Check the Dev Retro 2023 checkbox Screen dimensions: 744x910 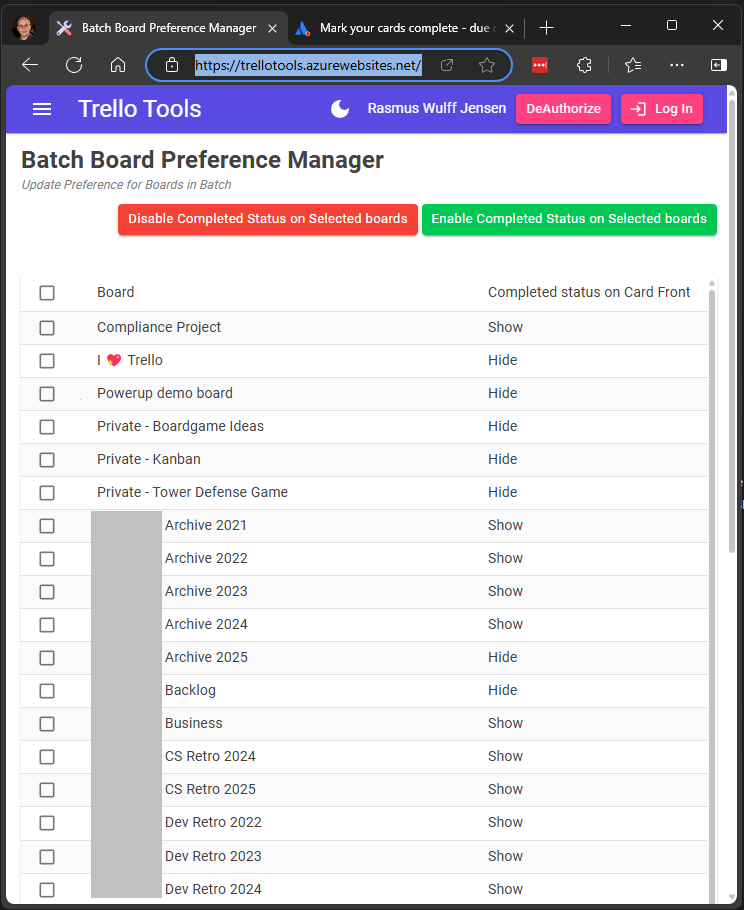tap(47, 857)
